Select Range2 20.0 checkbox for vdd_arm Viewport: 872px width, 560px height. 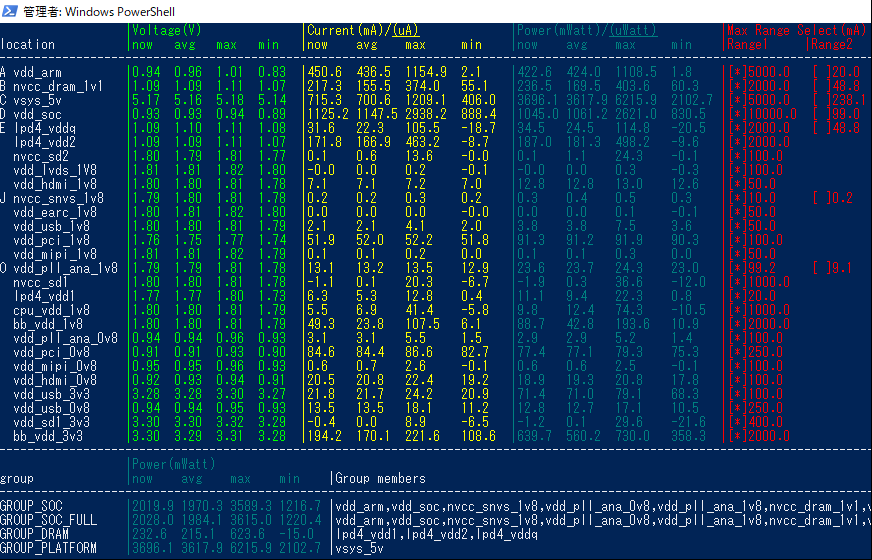(820, 72)
